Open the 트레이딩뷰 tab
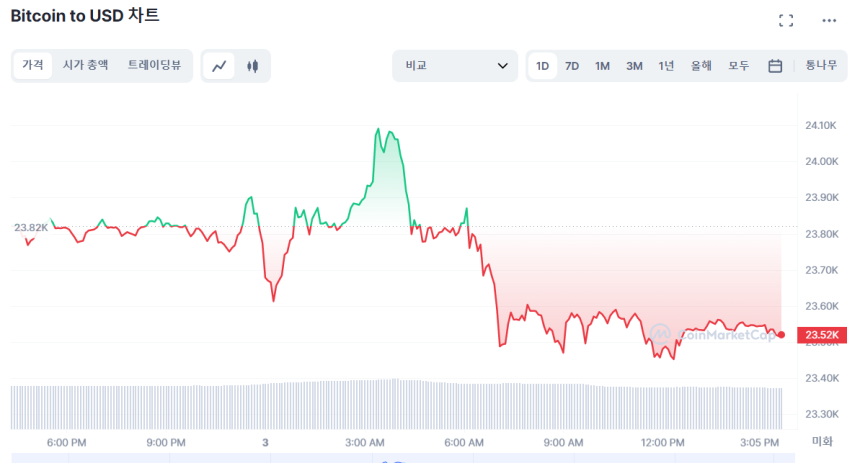Image resolution: width=860 pixels, height=463 pixels. tap(154, 65)
